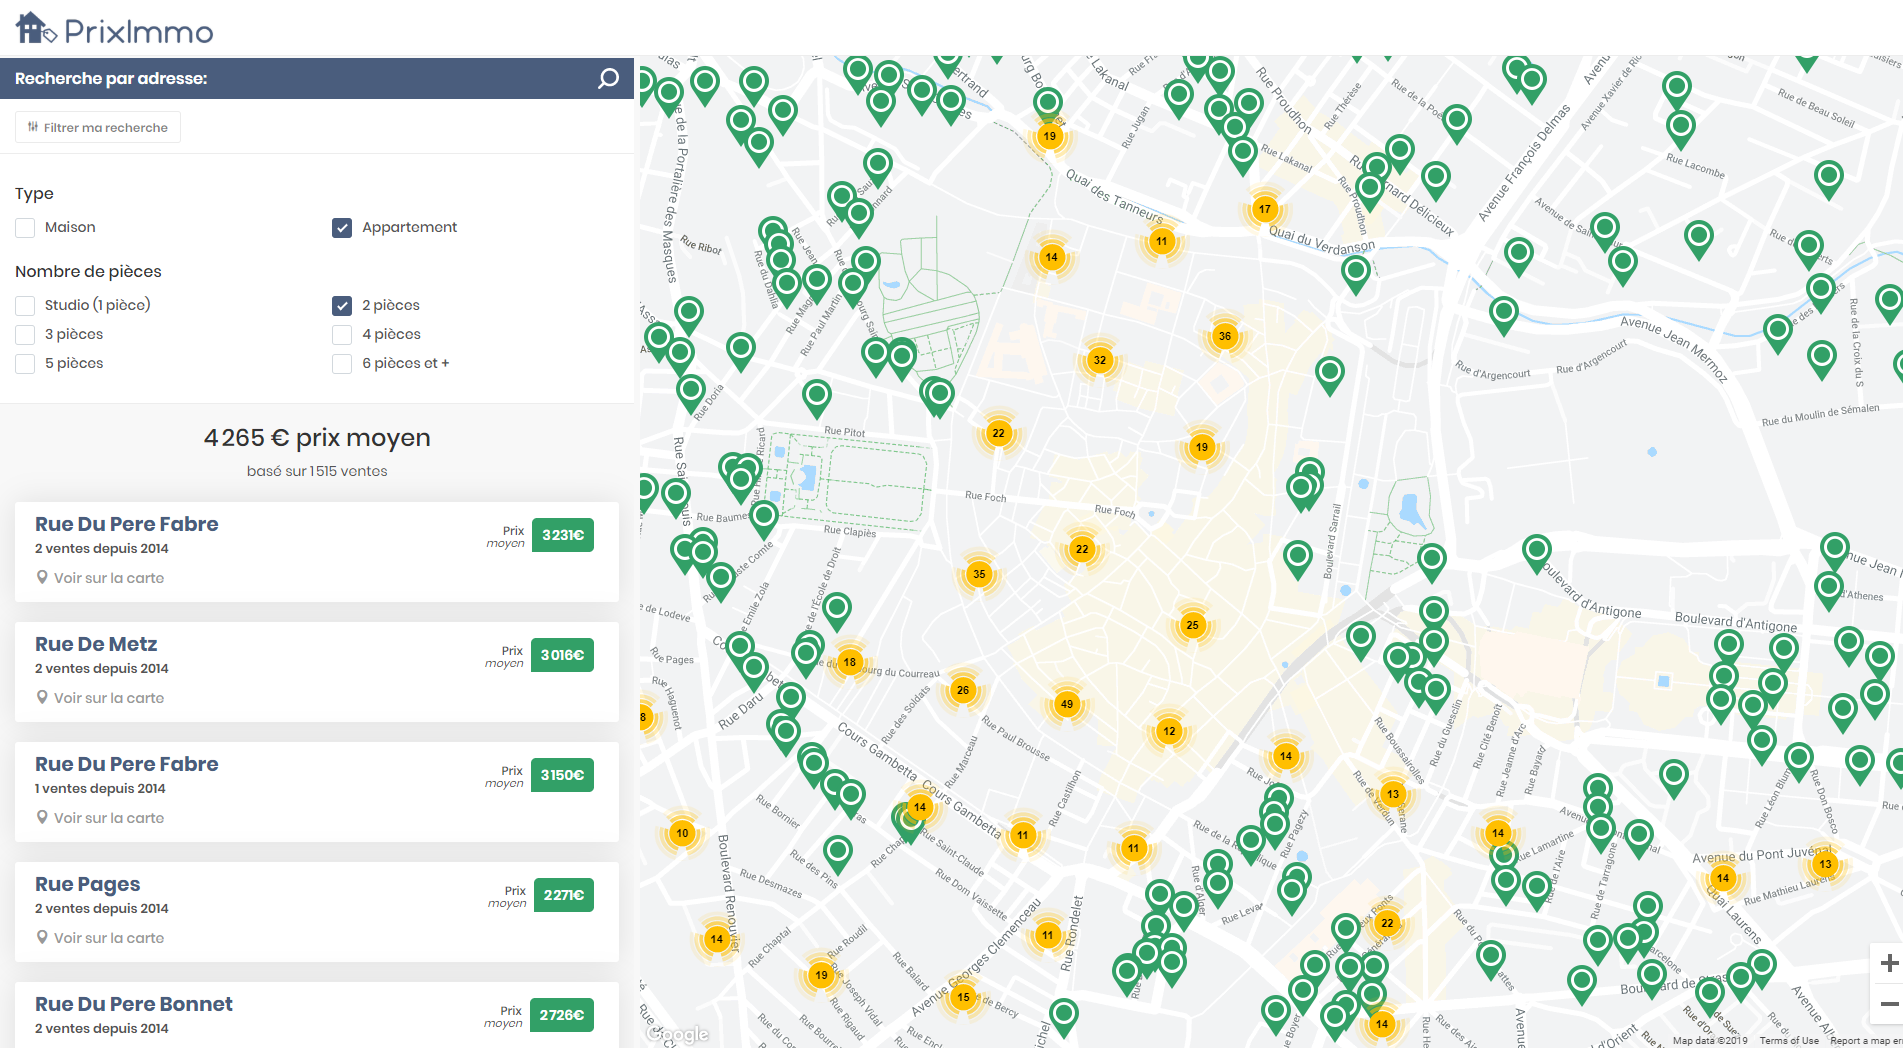The height and width of the screenshot is (1048, 1903).
Task: Click the 3231€ average price badge
Action: 563,535
